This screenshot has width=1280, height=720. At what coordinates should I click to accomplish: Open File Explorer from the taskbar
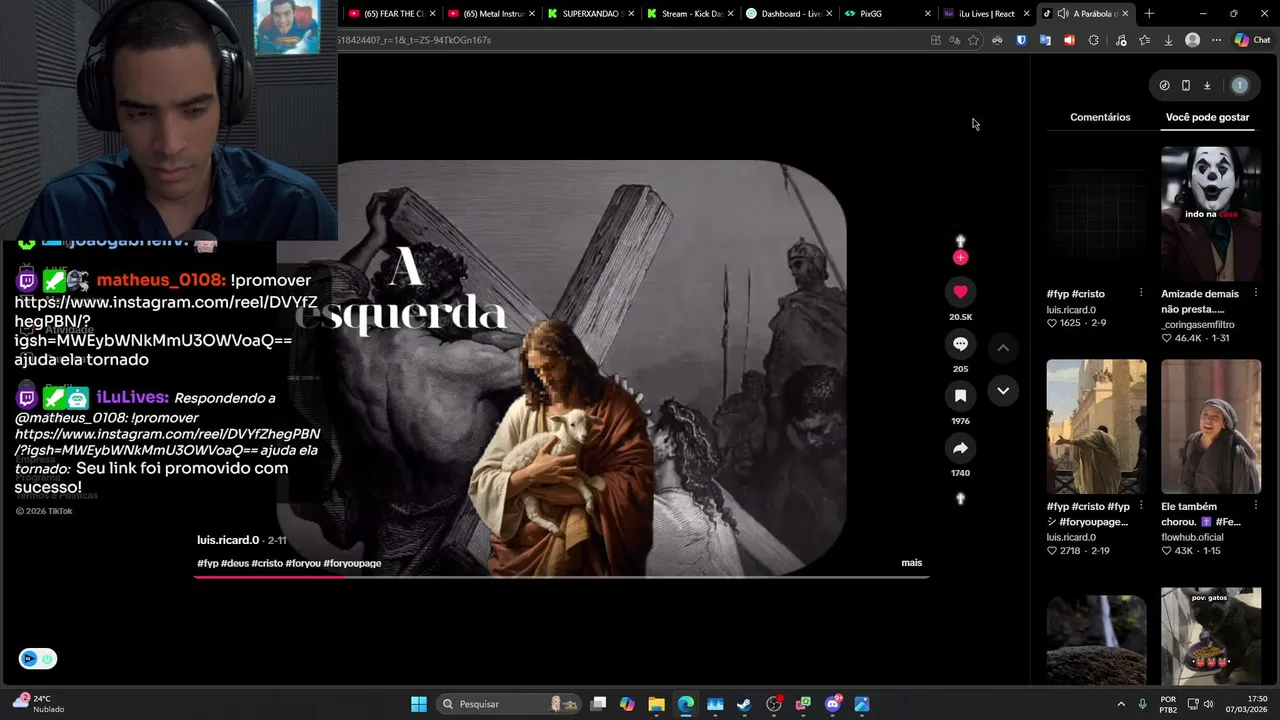[x=656, y=704]
